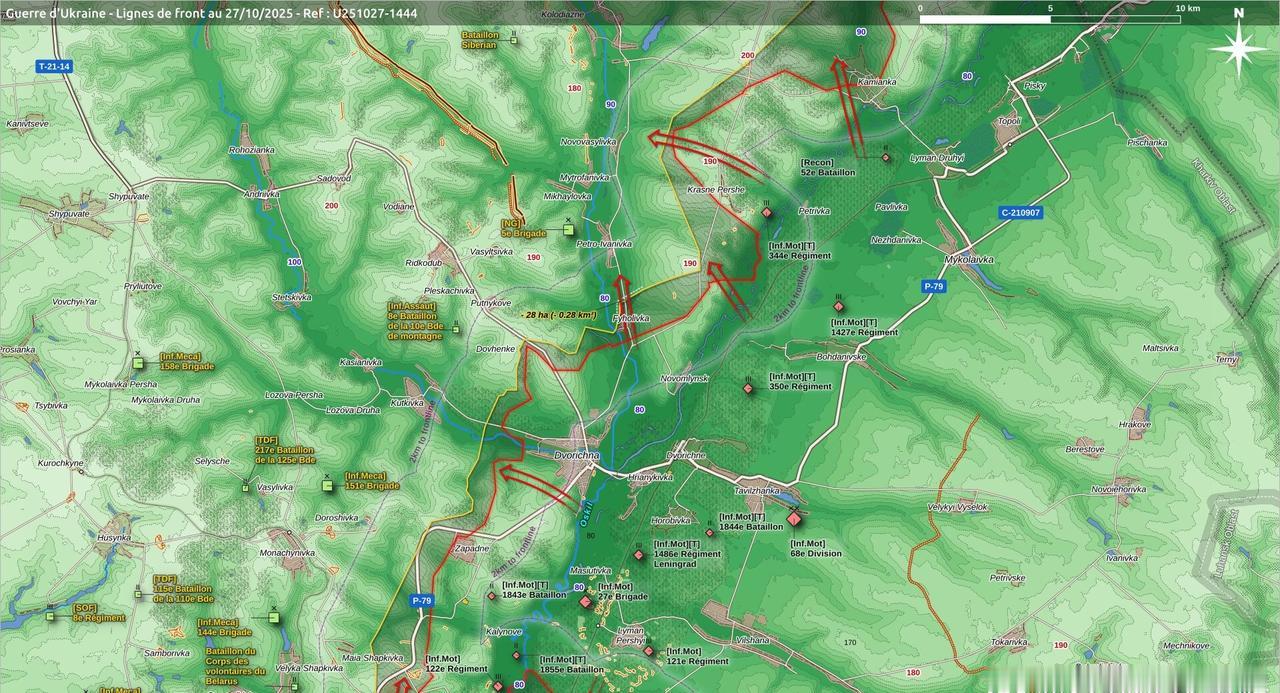Click the Novovasylivka village label
The image size is (1280, 693).
pos(588,142)
